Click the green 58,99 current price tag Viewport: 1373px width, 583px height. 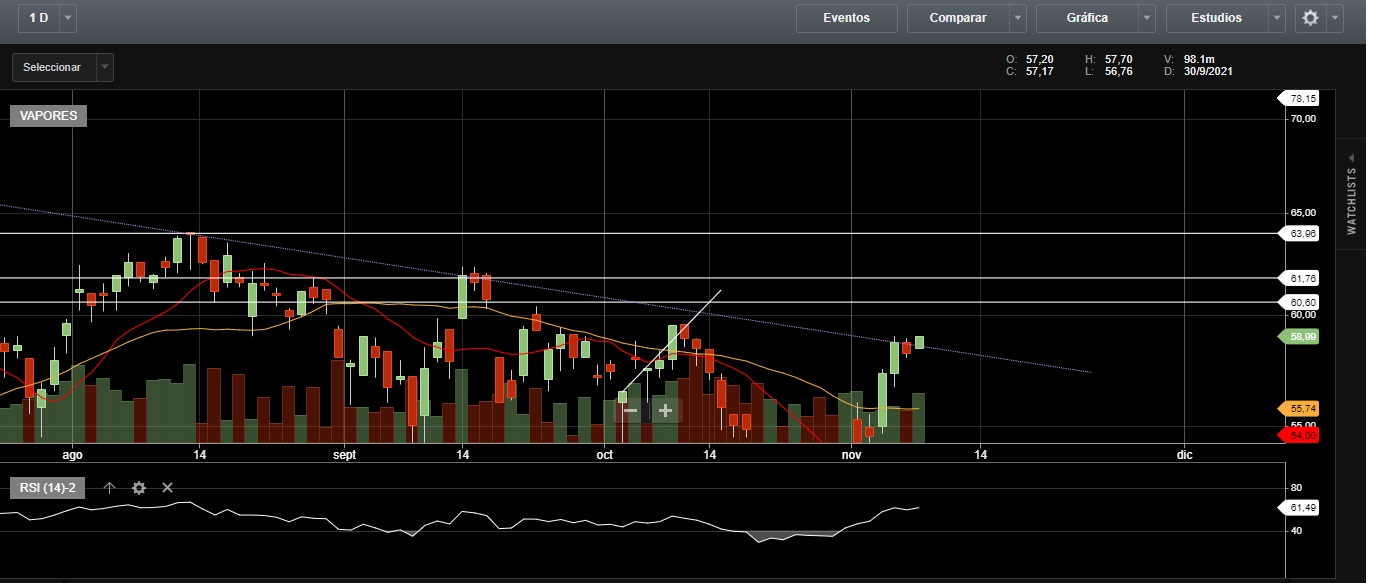tap(1303, 338)
